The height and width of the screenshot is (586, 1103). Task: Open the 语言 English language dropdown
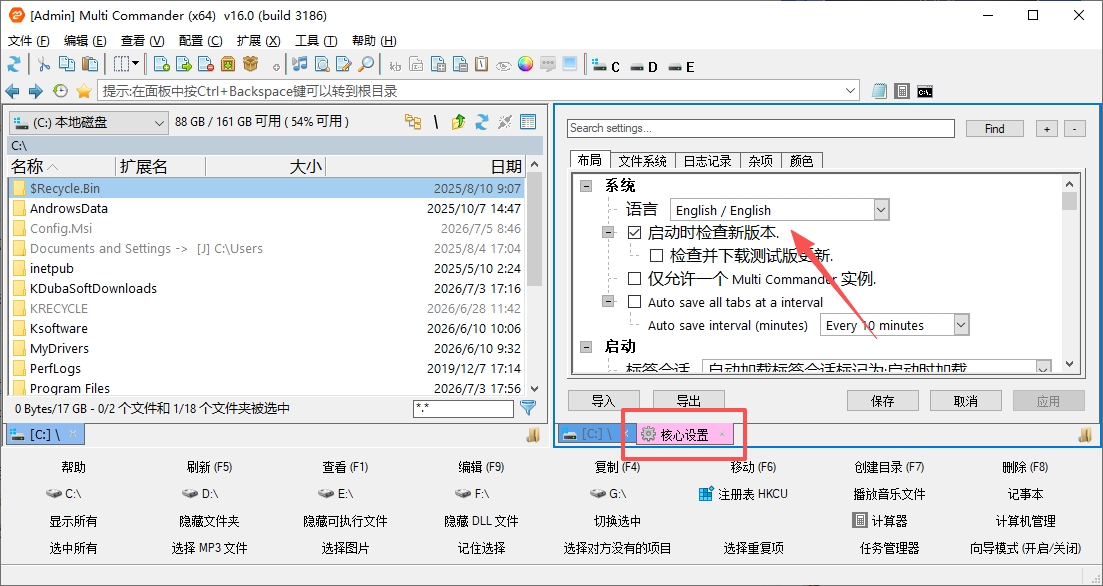[779, 210]
